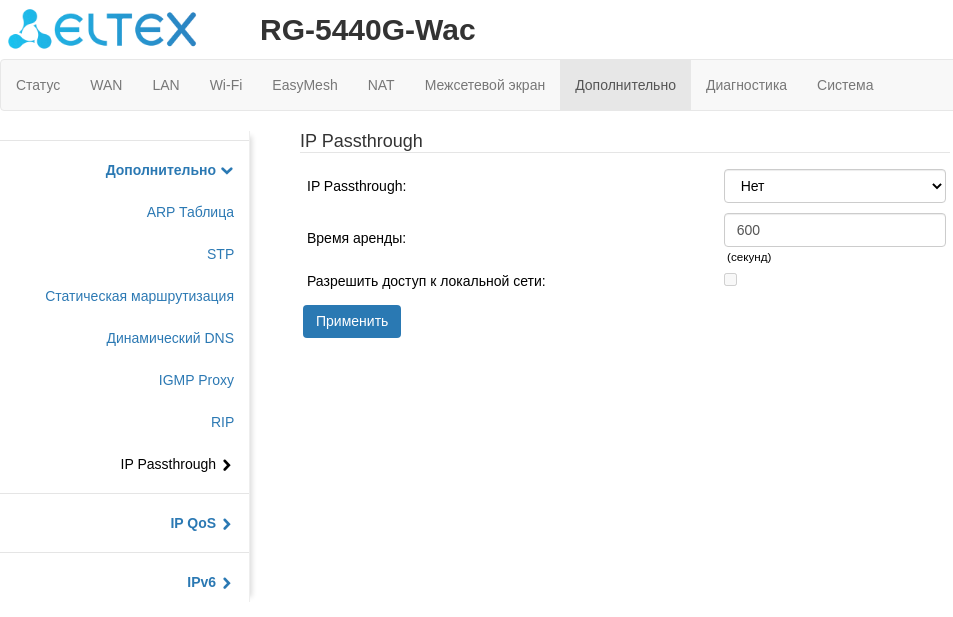Viewport: 953px width, 617px height.
Task: Open ARP Таблица sidebar link
Action: click(x=190, y=212)
